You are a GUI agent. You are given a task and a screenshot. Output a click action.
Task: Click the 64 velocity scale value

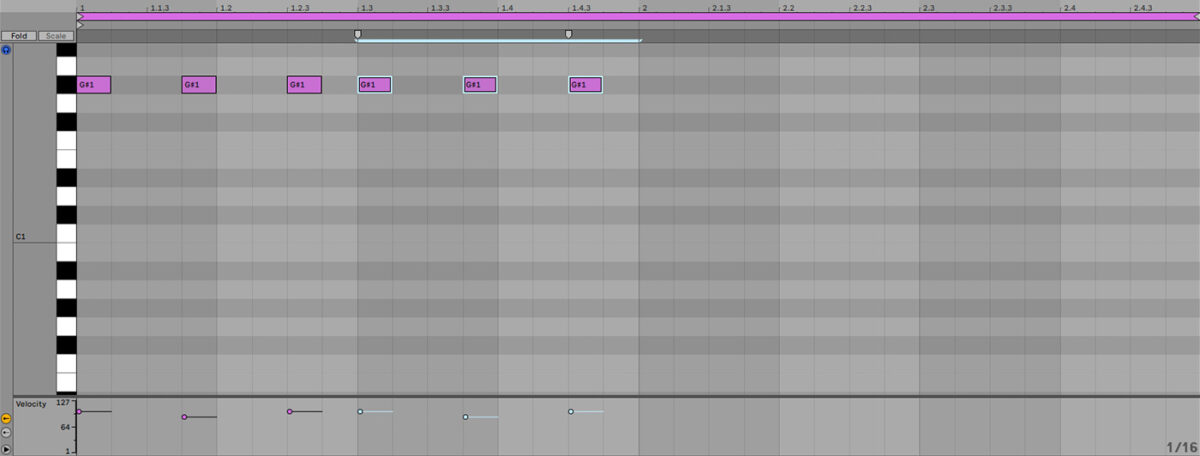(65, 427)
